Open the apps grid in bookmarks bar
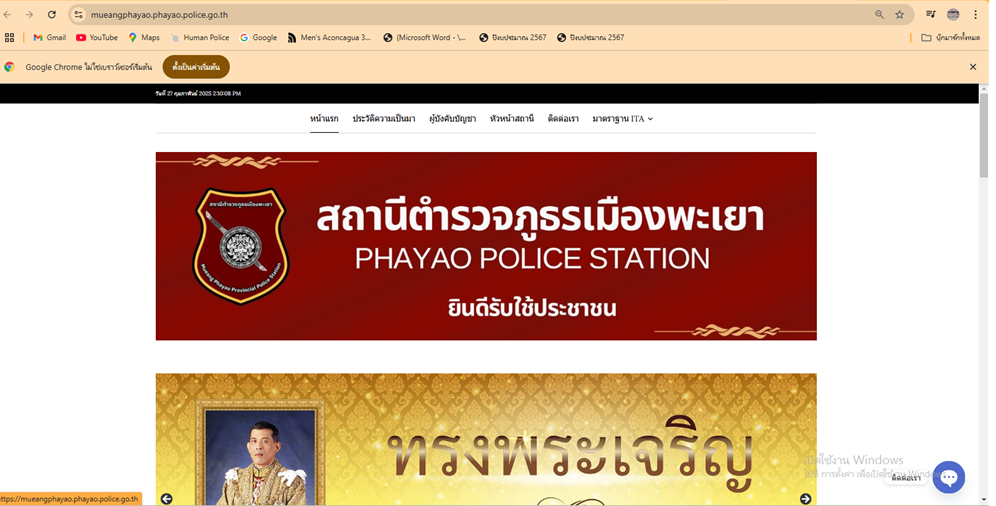 click(10, 37)
